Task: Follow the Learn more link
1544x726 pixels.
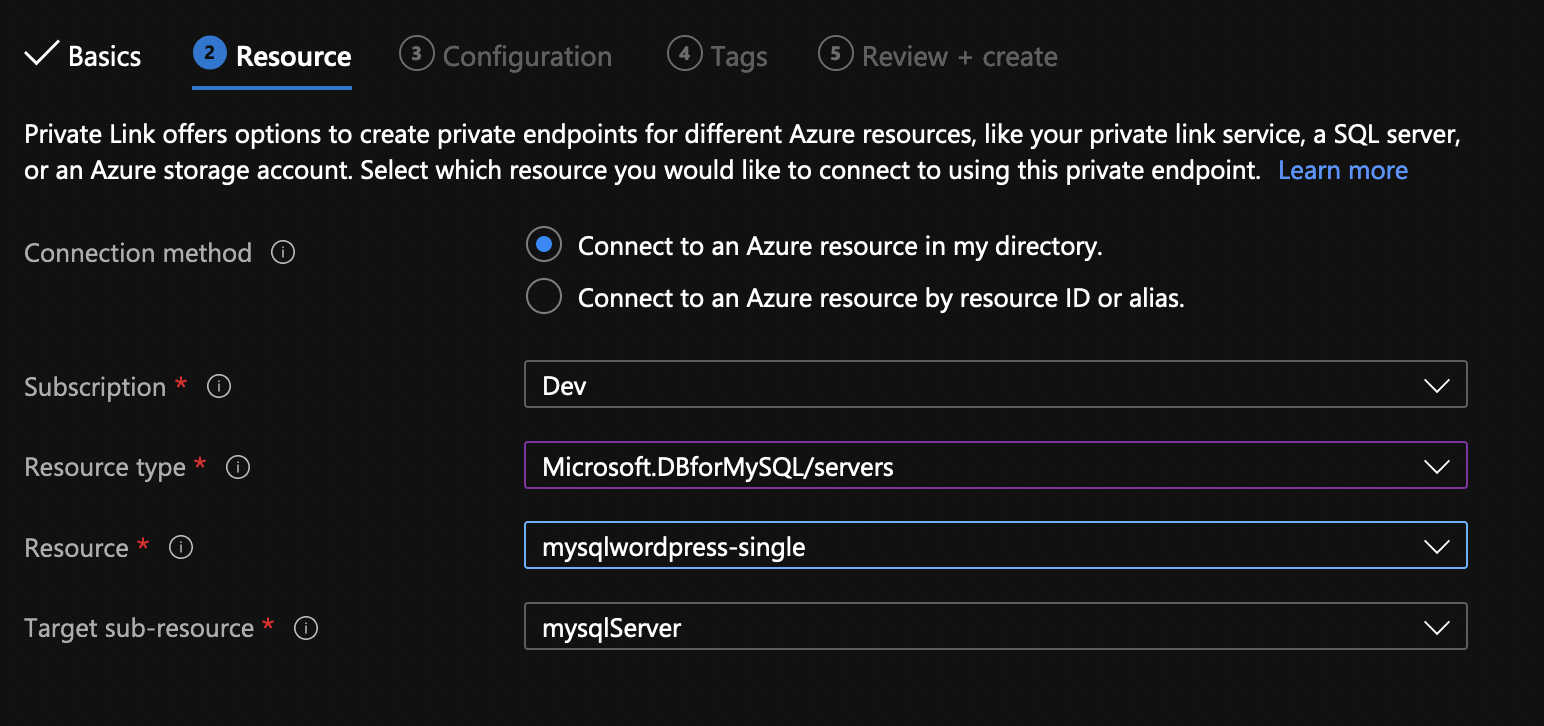Action: (1343, 170)
